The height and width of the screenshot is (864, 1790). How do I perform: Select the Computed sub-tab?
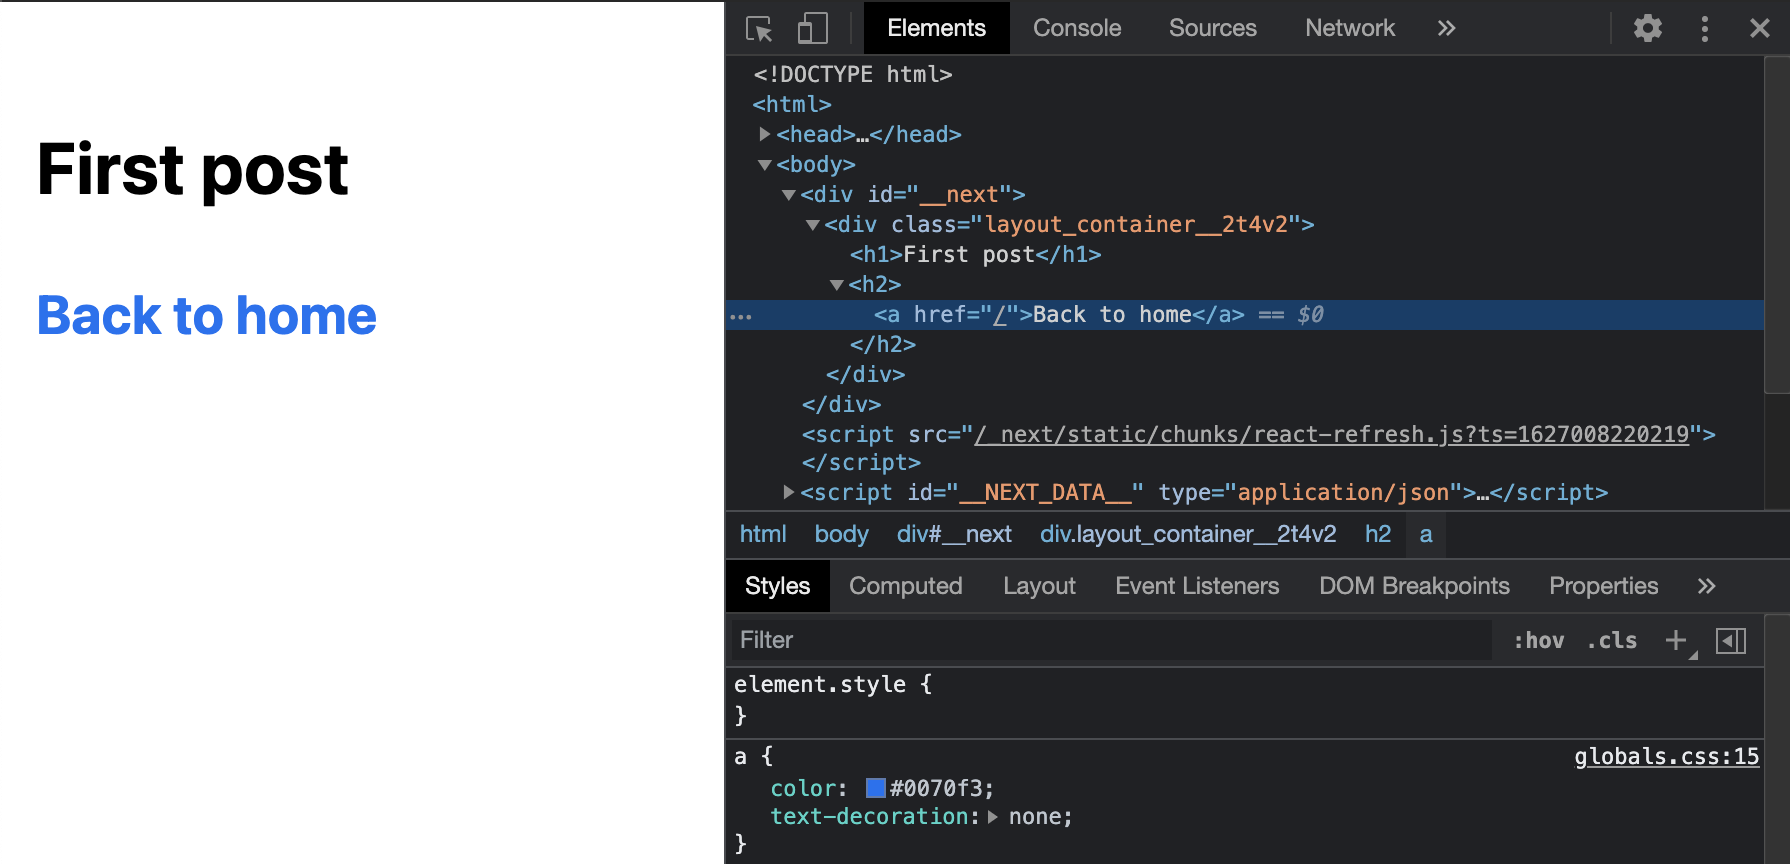906,586
